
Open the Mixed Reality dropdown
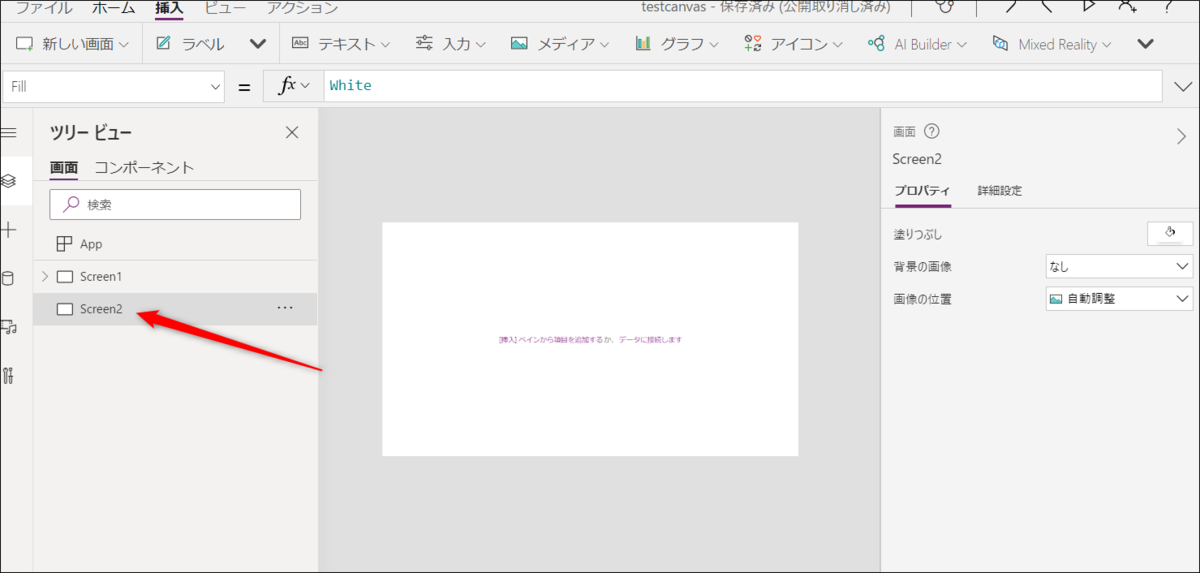click(1054, 44)
